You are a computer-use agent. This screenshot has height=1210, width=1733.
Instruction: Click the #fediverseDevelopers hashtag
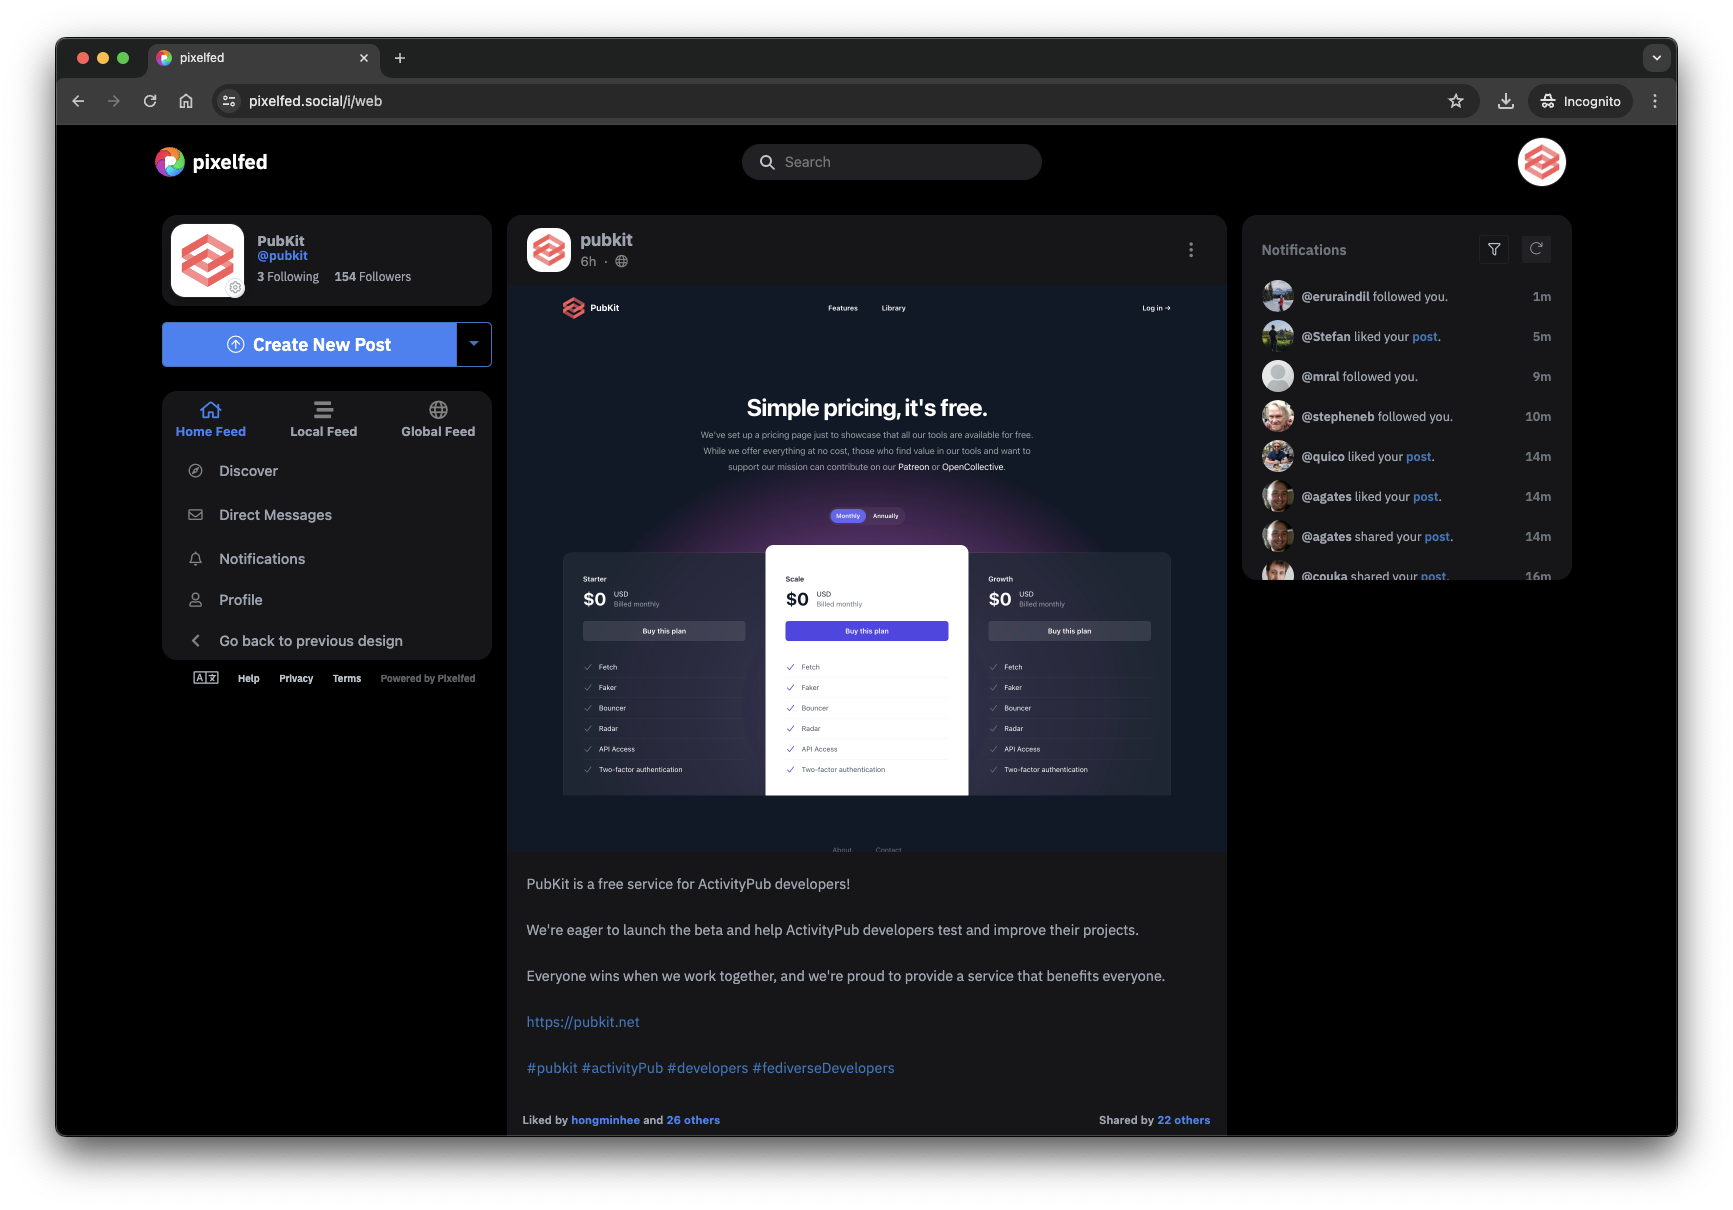[x=823, y=1068]
